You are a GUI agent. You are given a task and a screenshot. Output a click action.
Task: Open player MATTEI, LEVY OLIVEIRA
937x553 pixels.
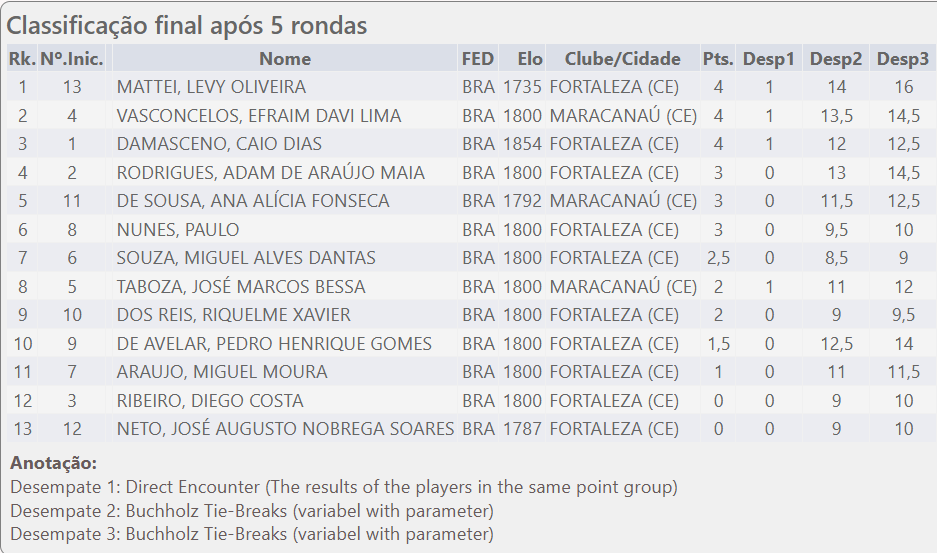[211, 87]
